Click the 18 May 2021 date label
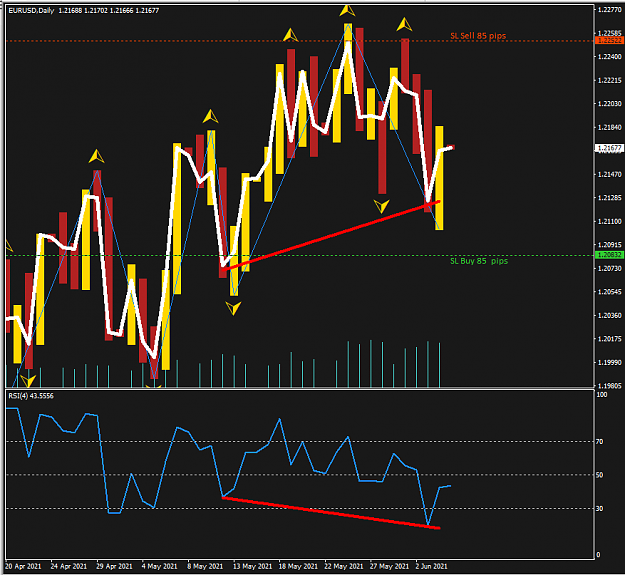Image resolution: width=625 pixels, height=575 pixels. [x=298, y=566]
